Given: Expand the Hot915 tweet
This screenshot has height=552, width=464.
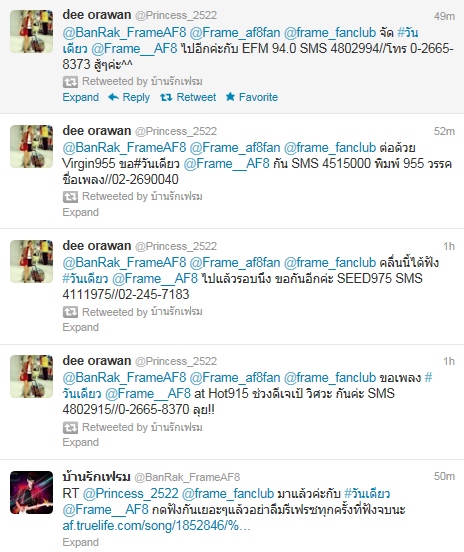Looking at the screenshot, I should click(x=81, y=443).
